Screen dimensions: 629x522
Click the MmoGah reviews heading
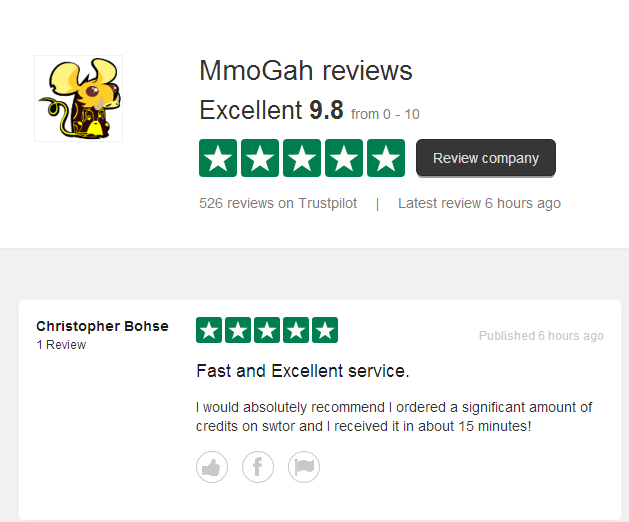pos(306,71)
